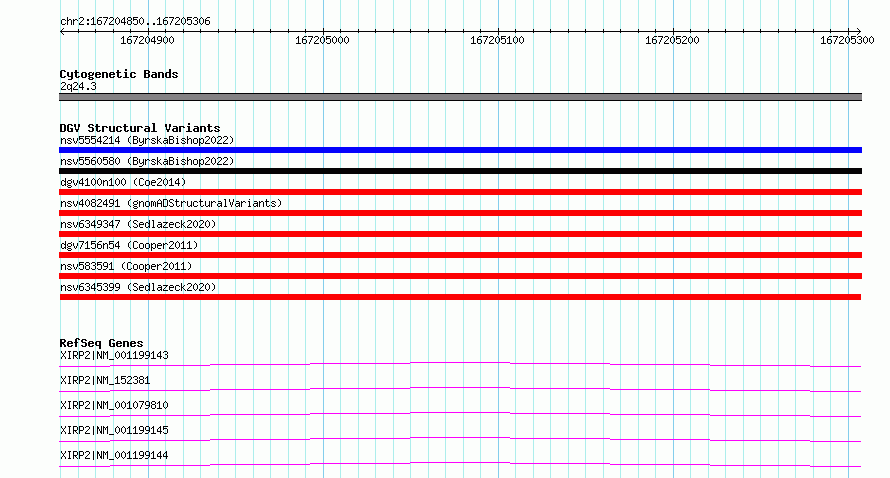Click the right arrow end of ruler
The height and width of the screenshot is (478, 890).
click(x=859, y=32)
